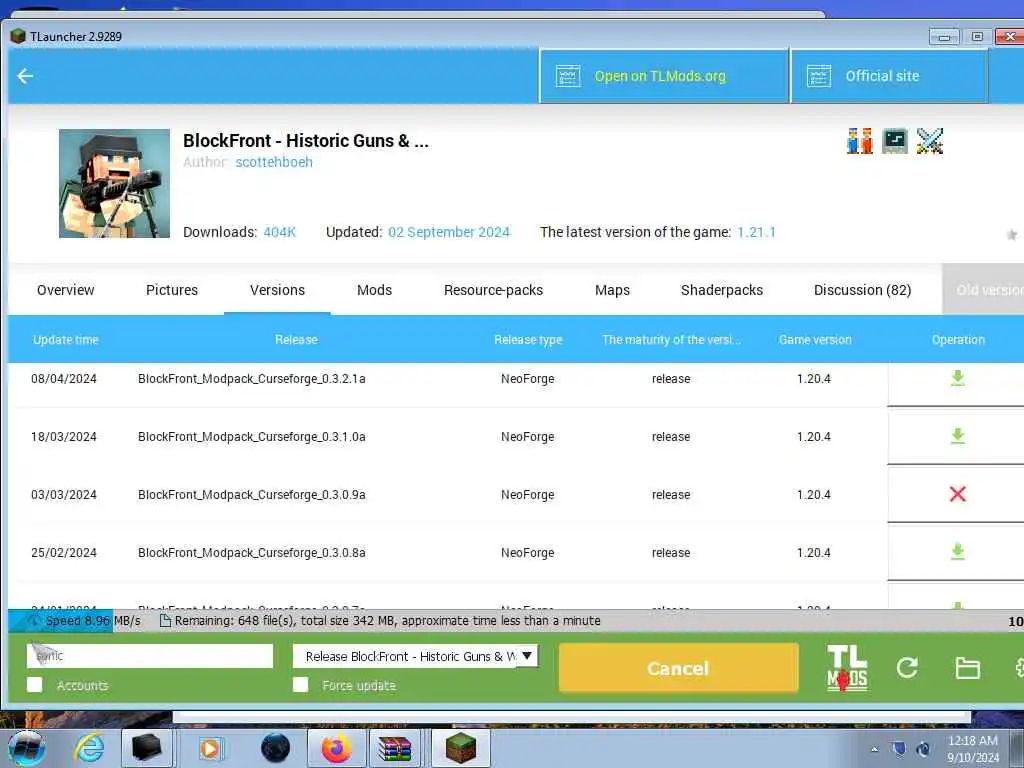Image resolution: width=1024 pixels, height=768 pixels.
Task: Open the TL MODS icon
Action: pos(847,668)
